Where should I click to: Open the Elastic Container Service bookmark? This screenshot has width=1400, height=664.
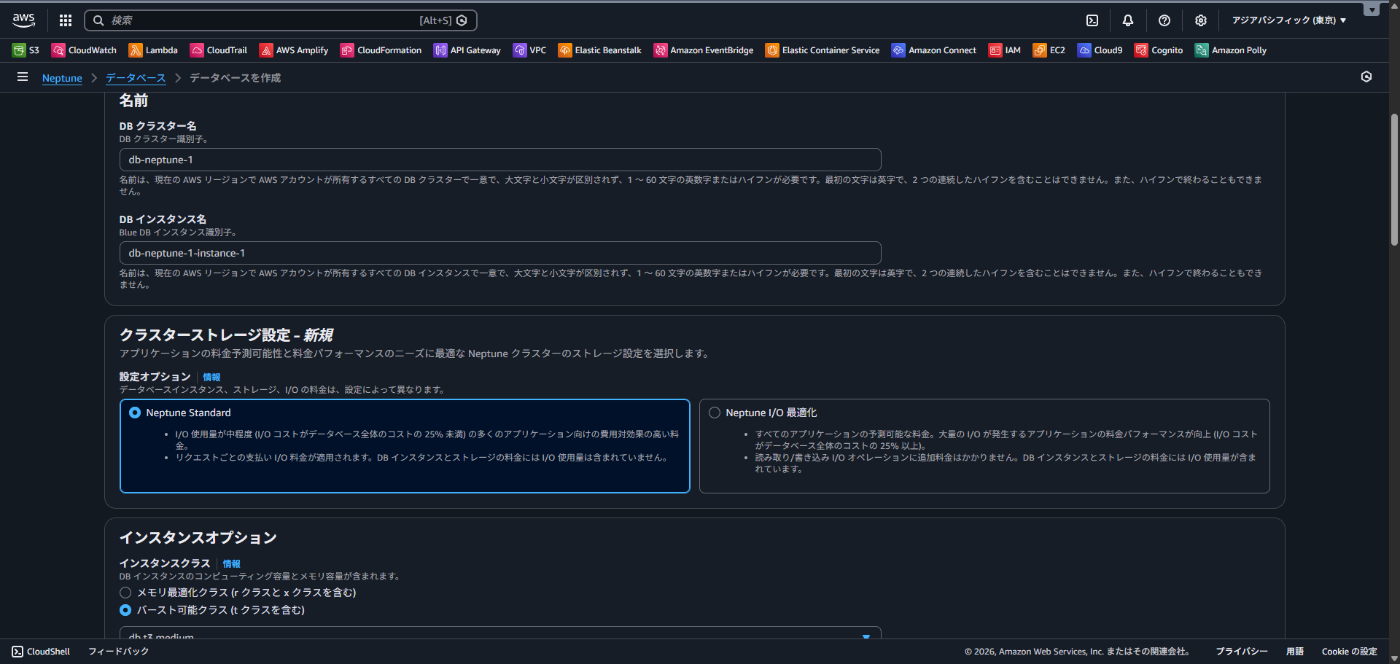click(x=823, y=50)
